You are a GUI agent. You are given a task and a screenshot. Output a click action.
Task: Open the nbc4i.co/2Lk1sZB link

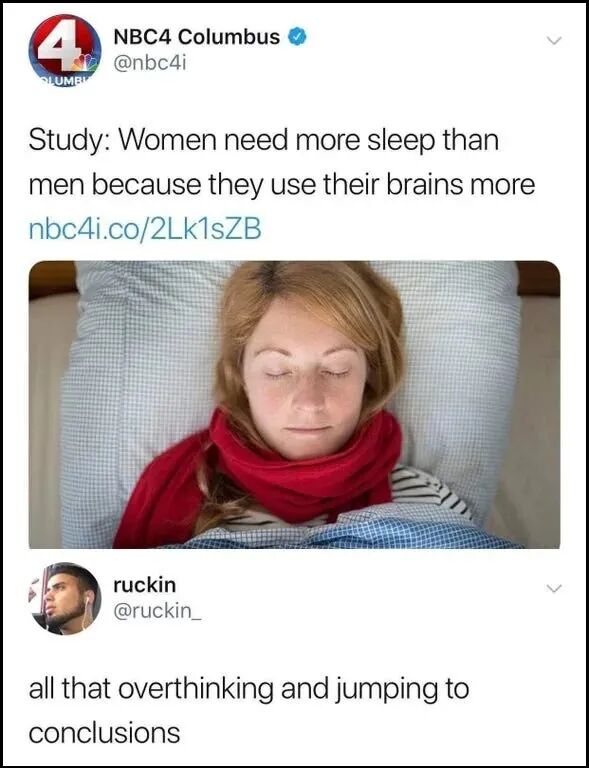coord(144,229)
